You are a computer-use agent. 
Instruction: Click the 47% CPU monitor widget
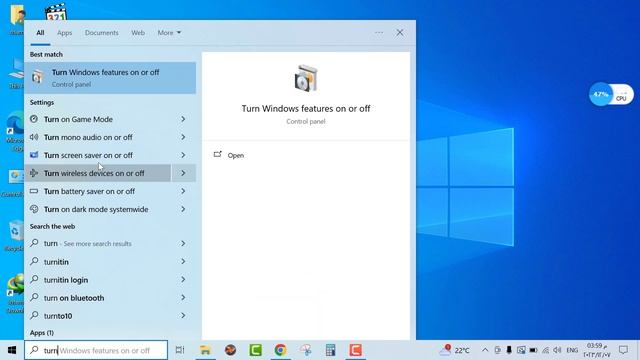coord(611,95)
